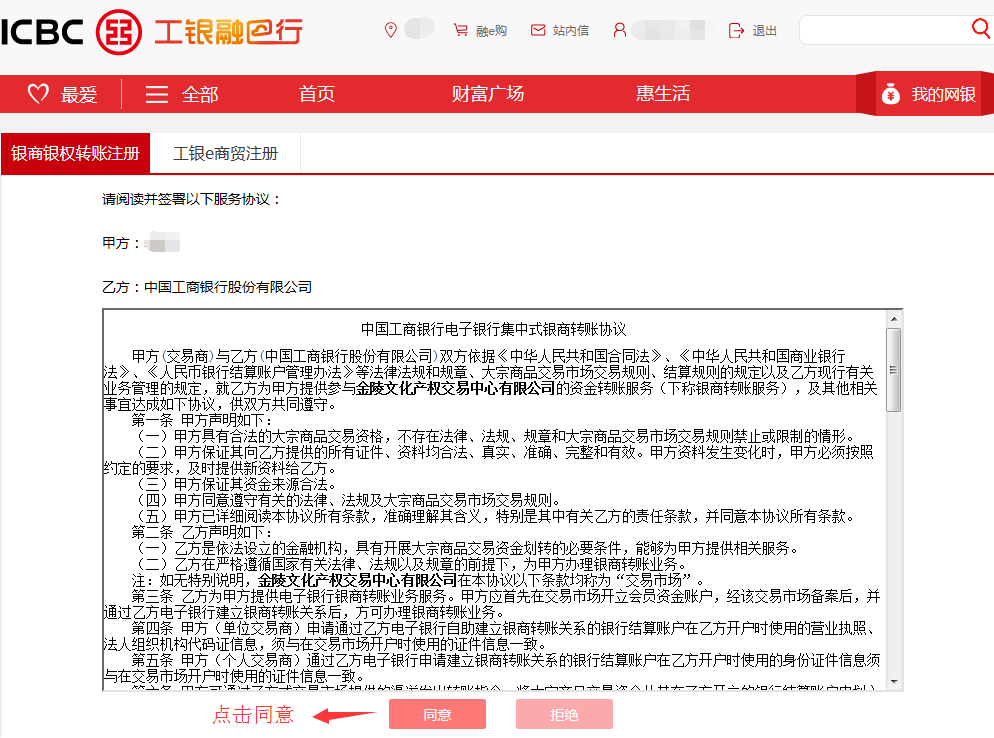Click the line （一）甲方具有合法的大宗商品交易资格
994x738 pixels.
pos(496,436)
